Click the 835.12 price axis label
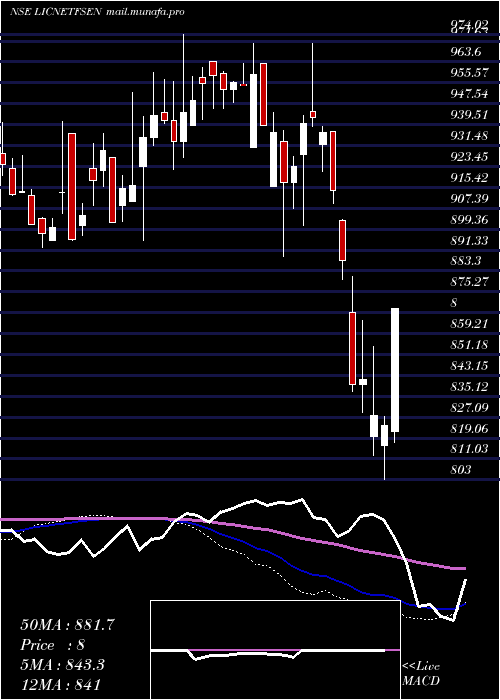 coord(469,387)
